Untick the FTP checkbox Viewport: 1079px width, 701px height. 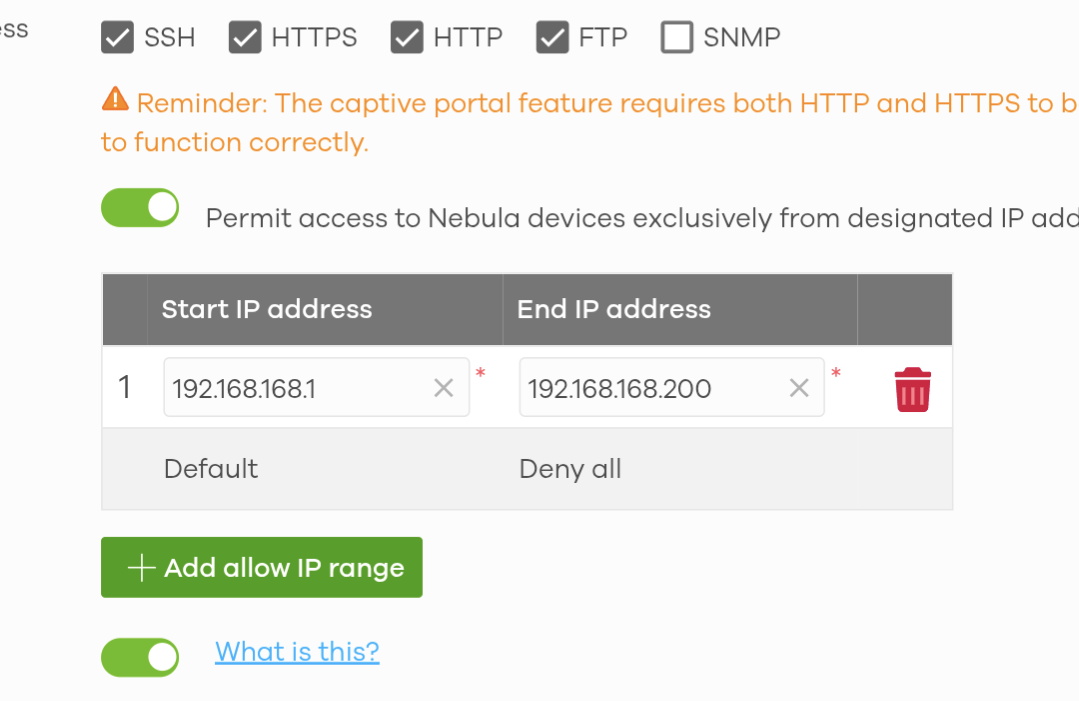click(x=552, y=38)
